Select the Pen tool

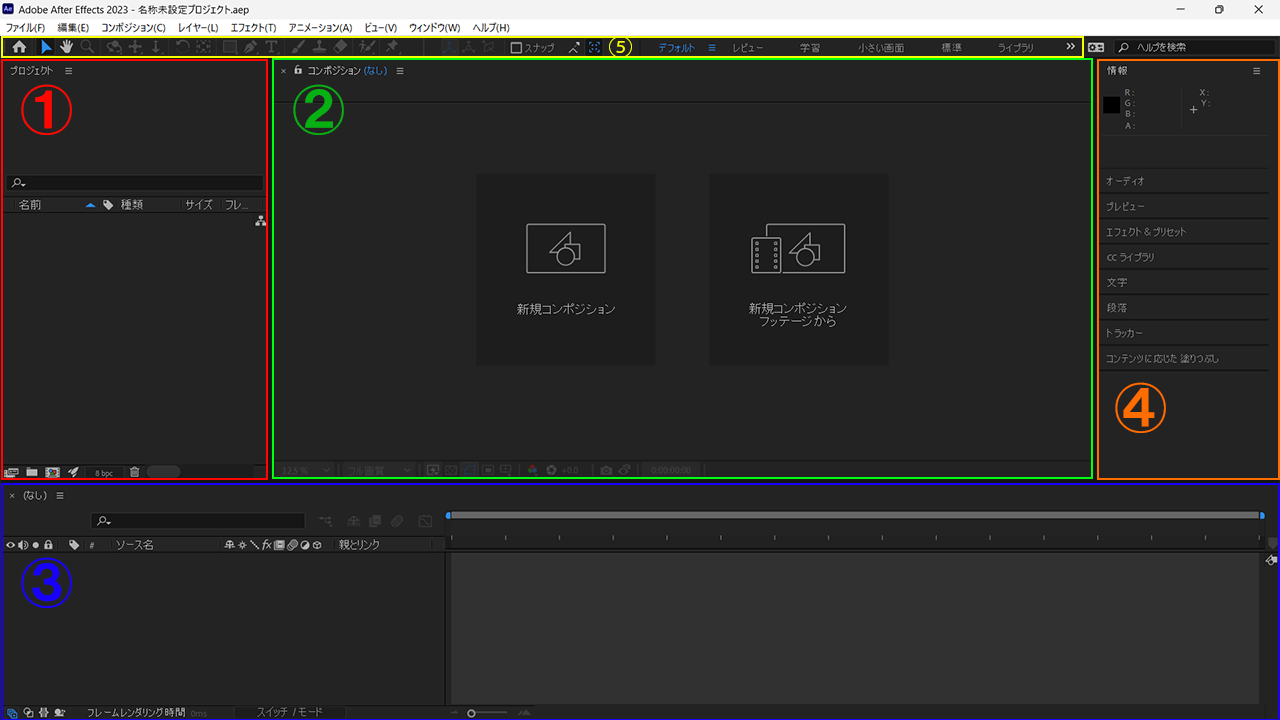pyautogui.click(x=250, y=47)
